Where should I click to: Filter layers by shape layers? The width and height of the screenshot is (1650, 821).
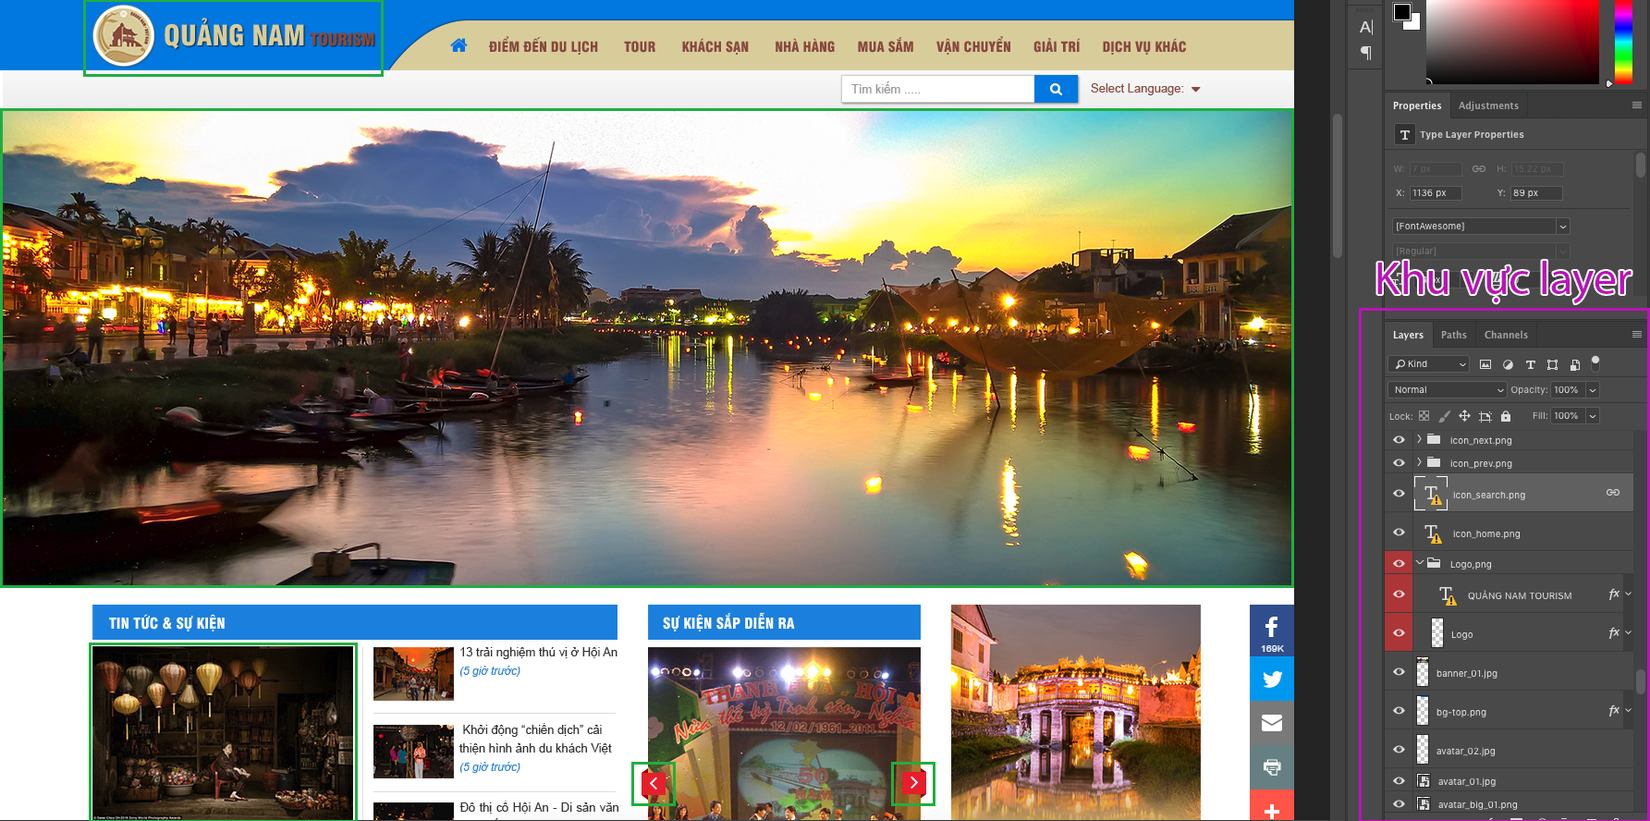(x=1552, y=365)
